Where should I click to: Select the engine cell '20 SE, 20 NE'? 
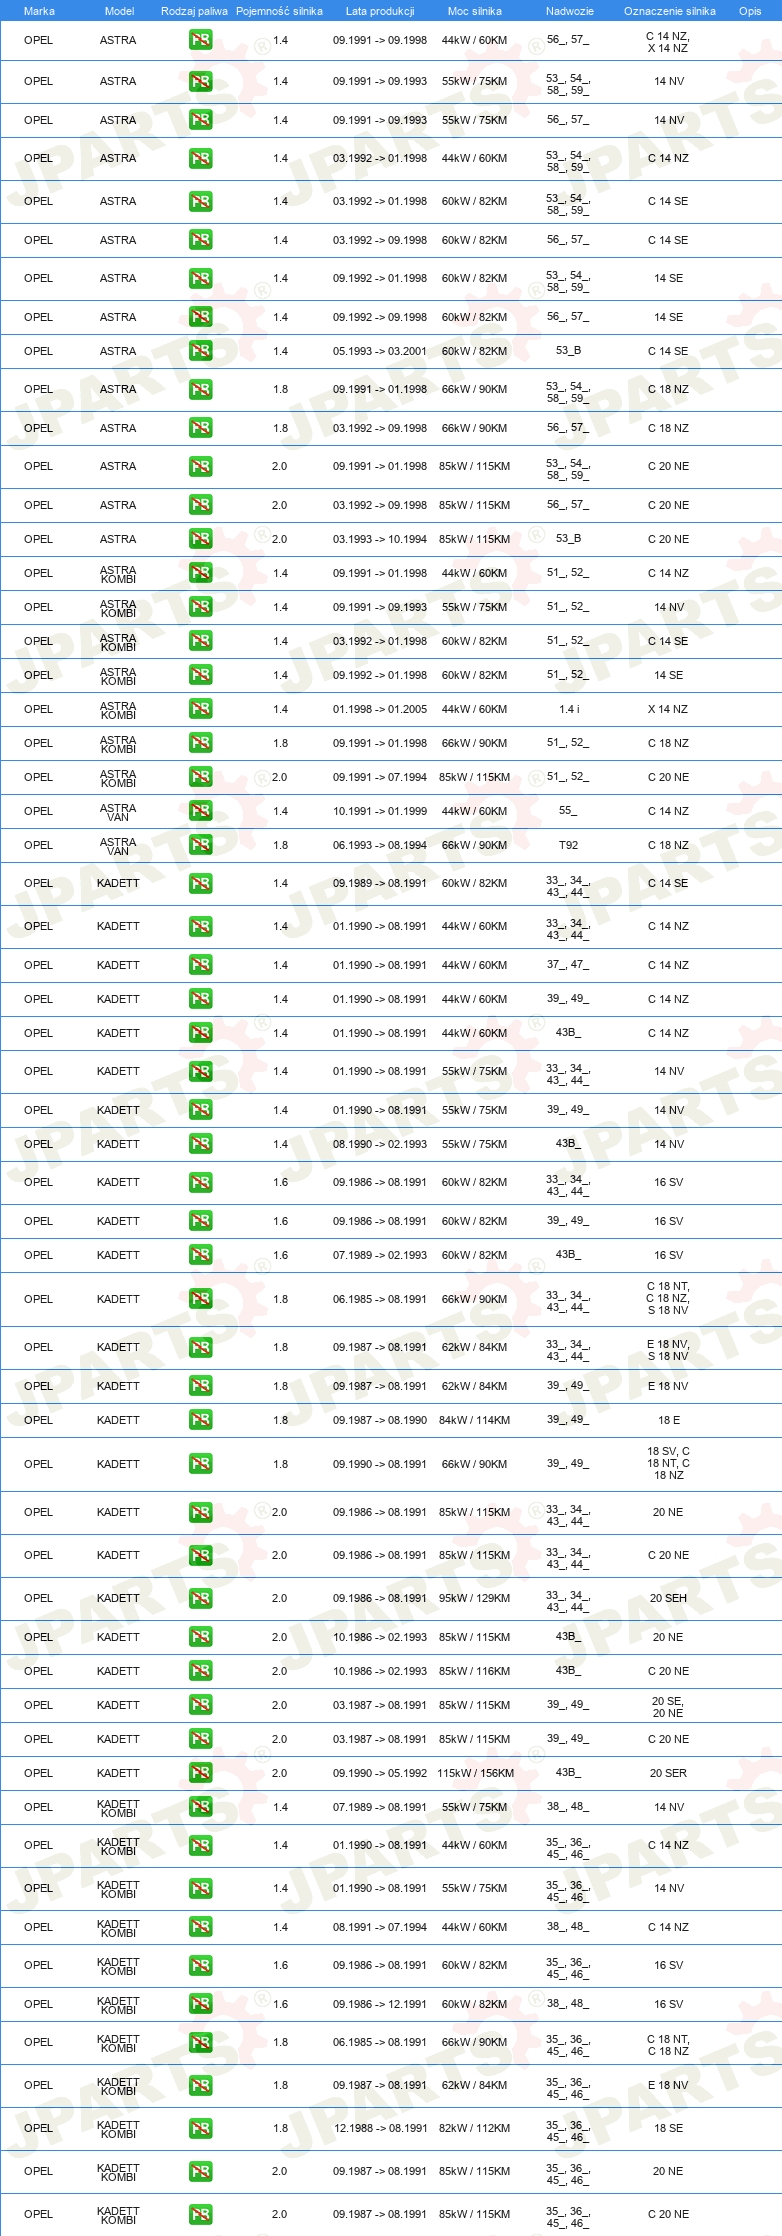pyautogui.click(x=668, y=1707)
